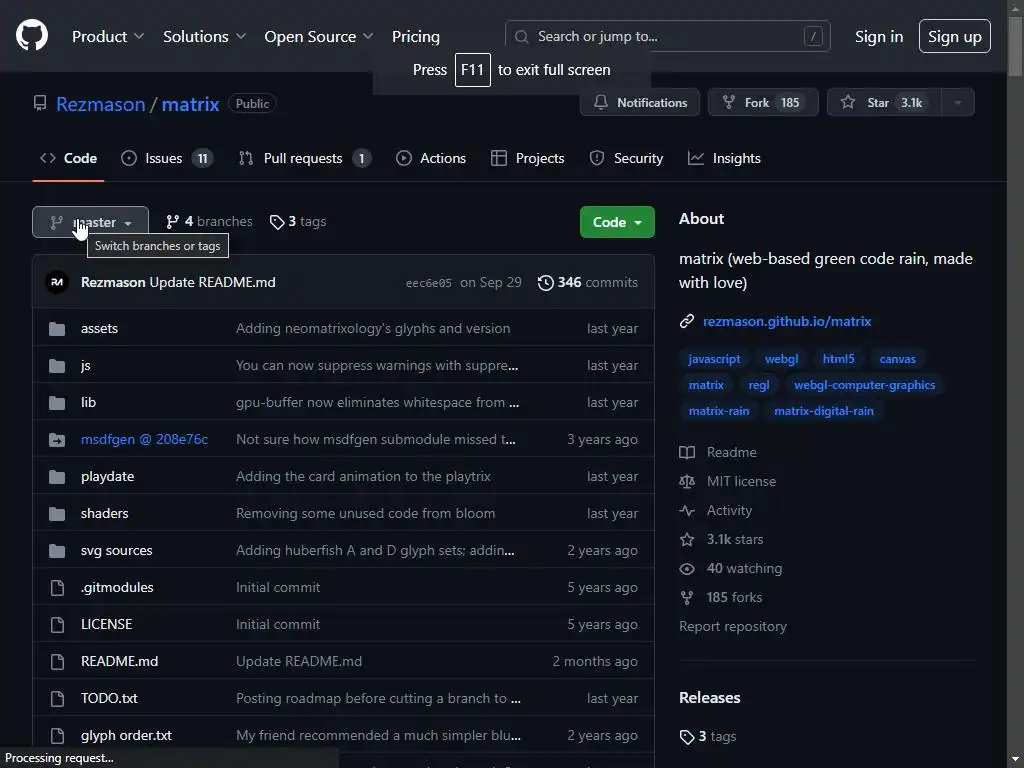This screenshot has height=768, width=1024.
Task: Click the repository book icon beside Rezmason
Action: pos(40,103)
